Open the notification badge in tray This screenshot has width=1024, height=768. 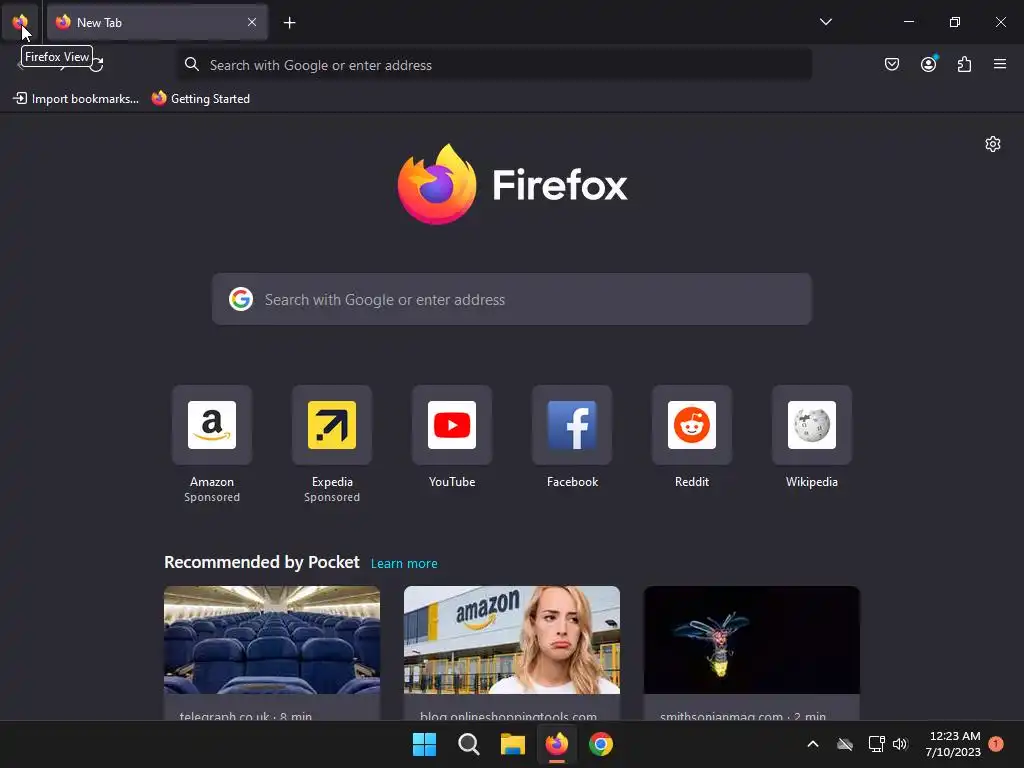pyautogui.click(x=996, y=744)
